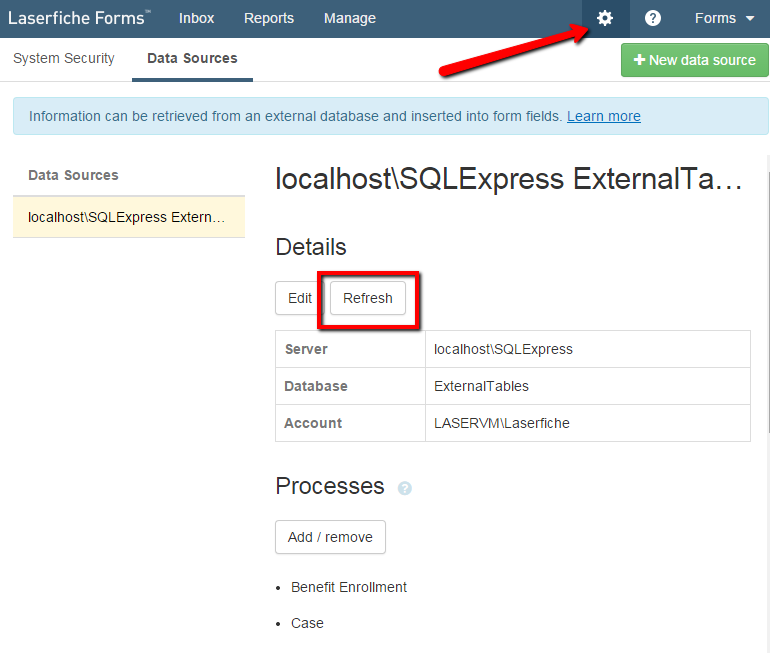The height and width of the screenshot is (653, 770).
Task: Click the Add / remove processes button
Action: point(330,537)
